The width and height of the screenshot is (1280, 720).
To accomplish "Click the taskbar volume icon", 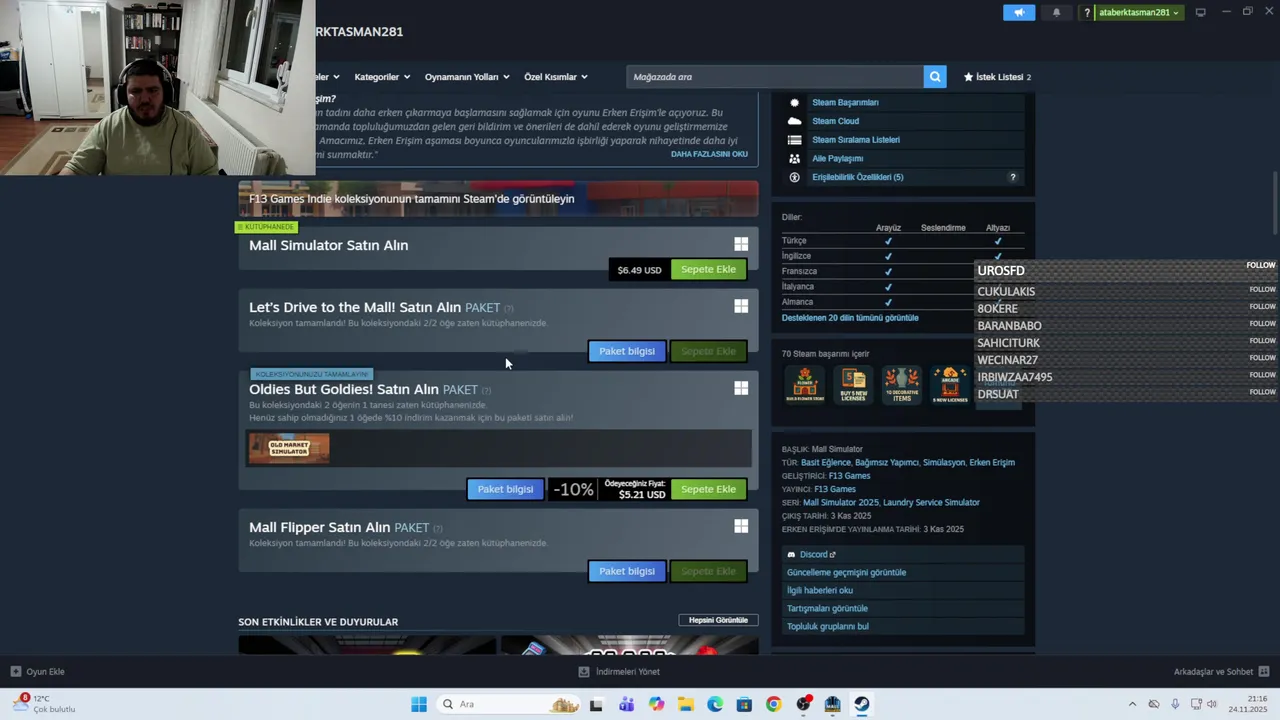I will pyautogui.click(x=1212, y=704).
